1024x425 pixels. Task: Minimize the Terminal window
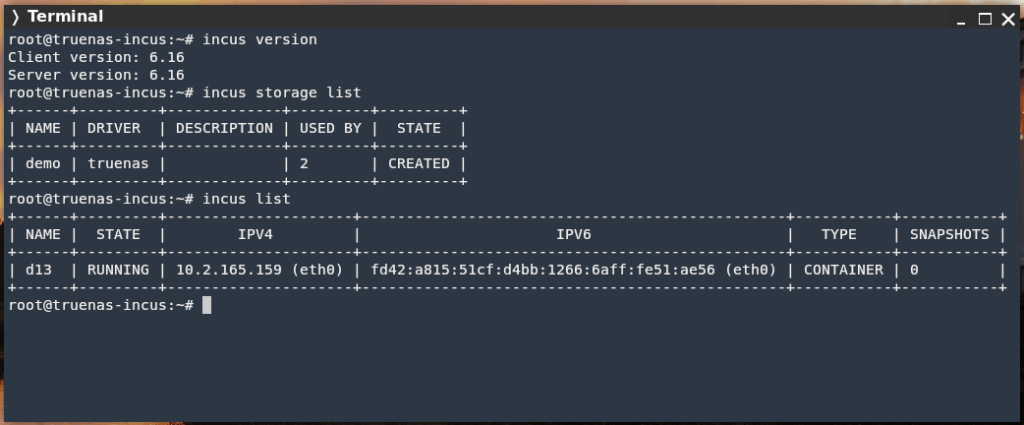coord(962,18)
